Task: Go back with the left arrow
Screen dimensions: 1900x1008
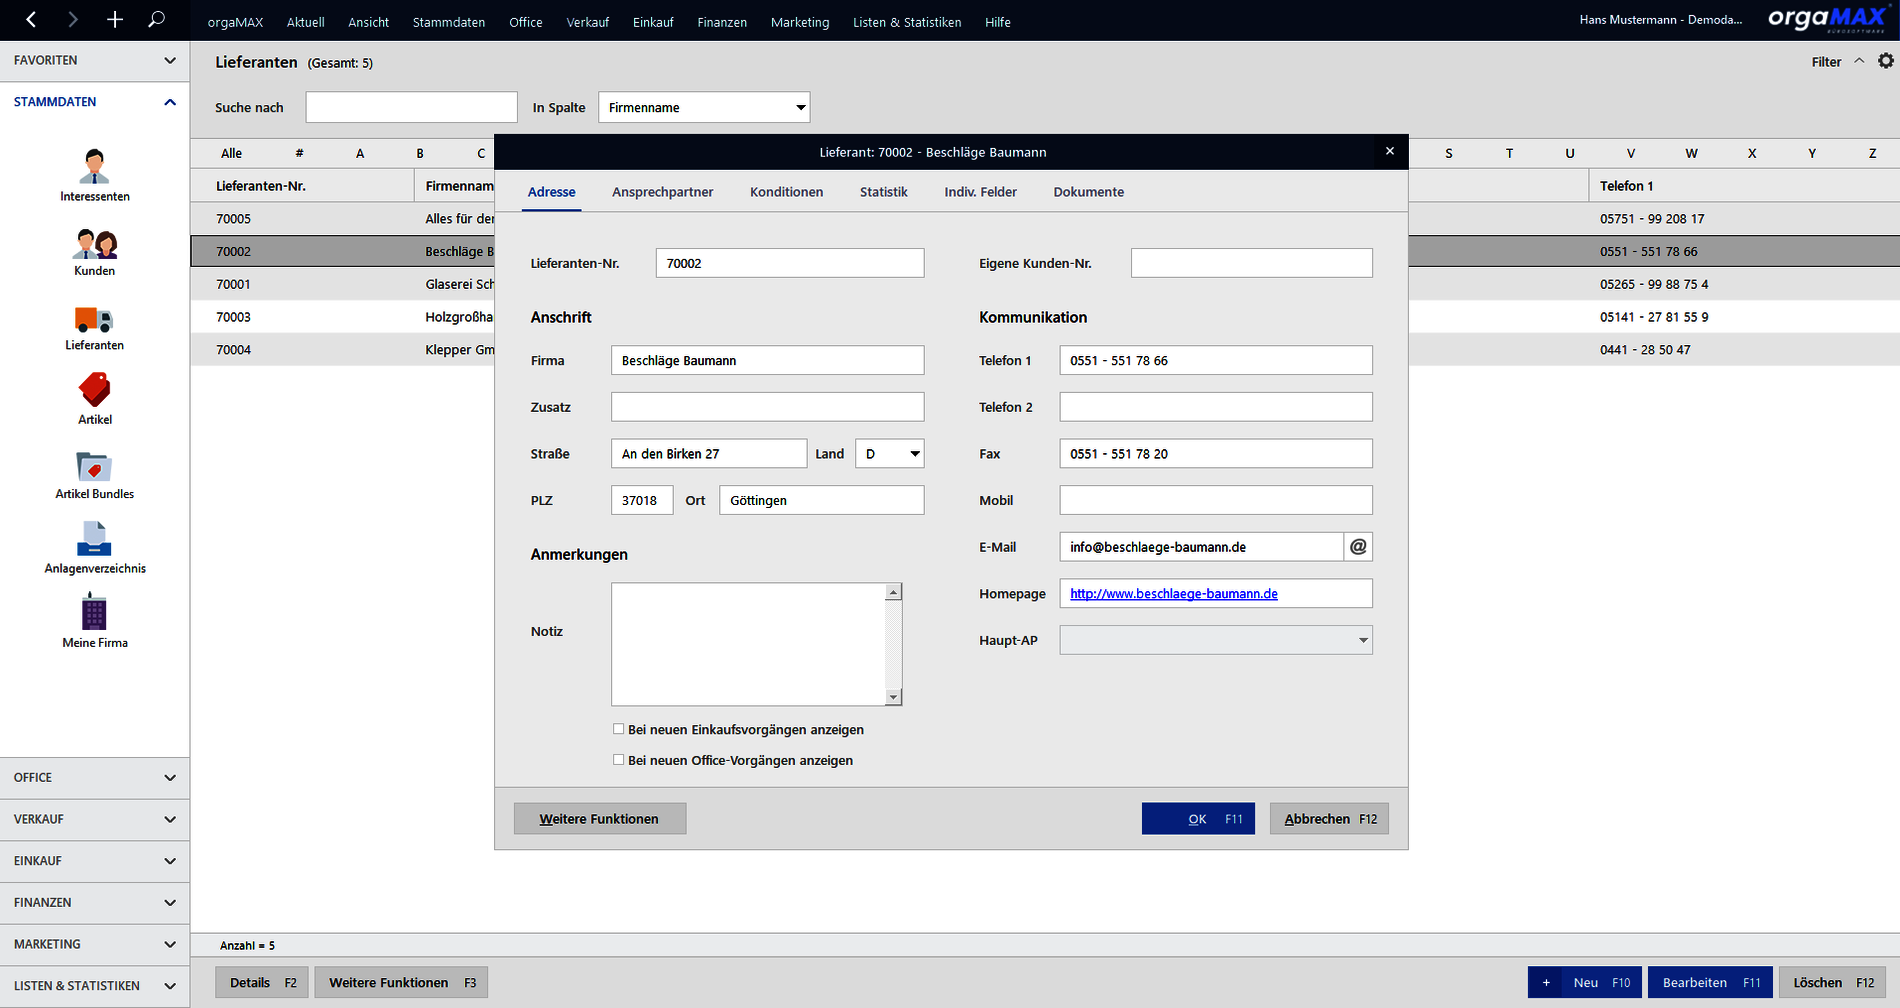Action: click(x=31, y=19)
